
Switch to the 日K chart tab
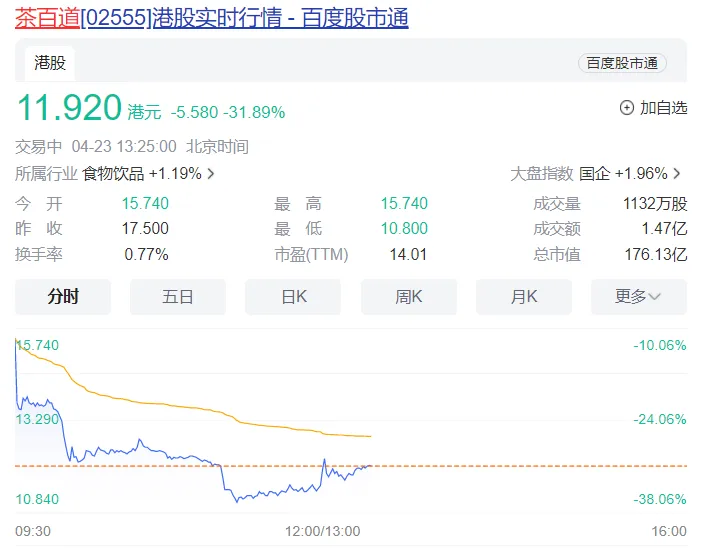click(293, 297)
